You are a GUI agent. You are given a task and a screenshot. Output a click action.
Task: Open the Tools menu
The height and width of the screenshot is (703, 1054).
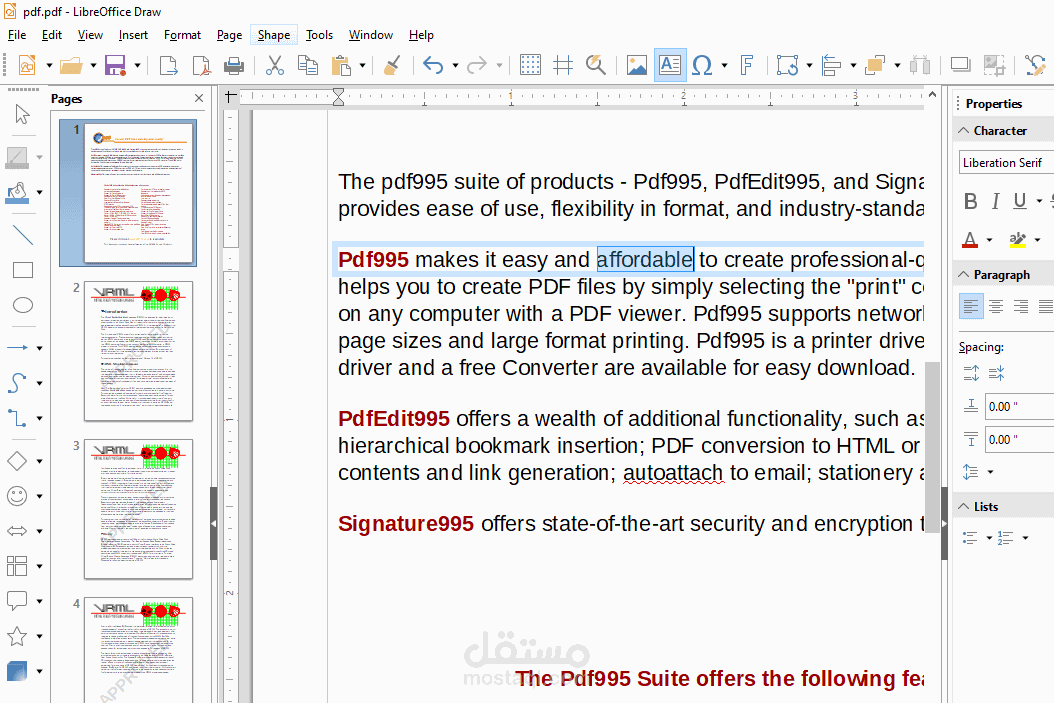[x=319, y=34]
